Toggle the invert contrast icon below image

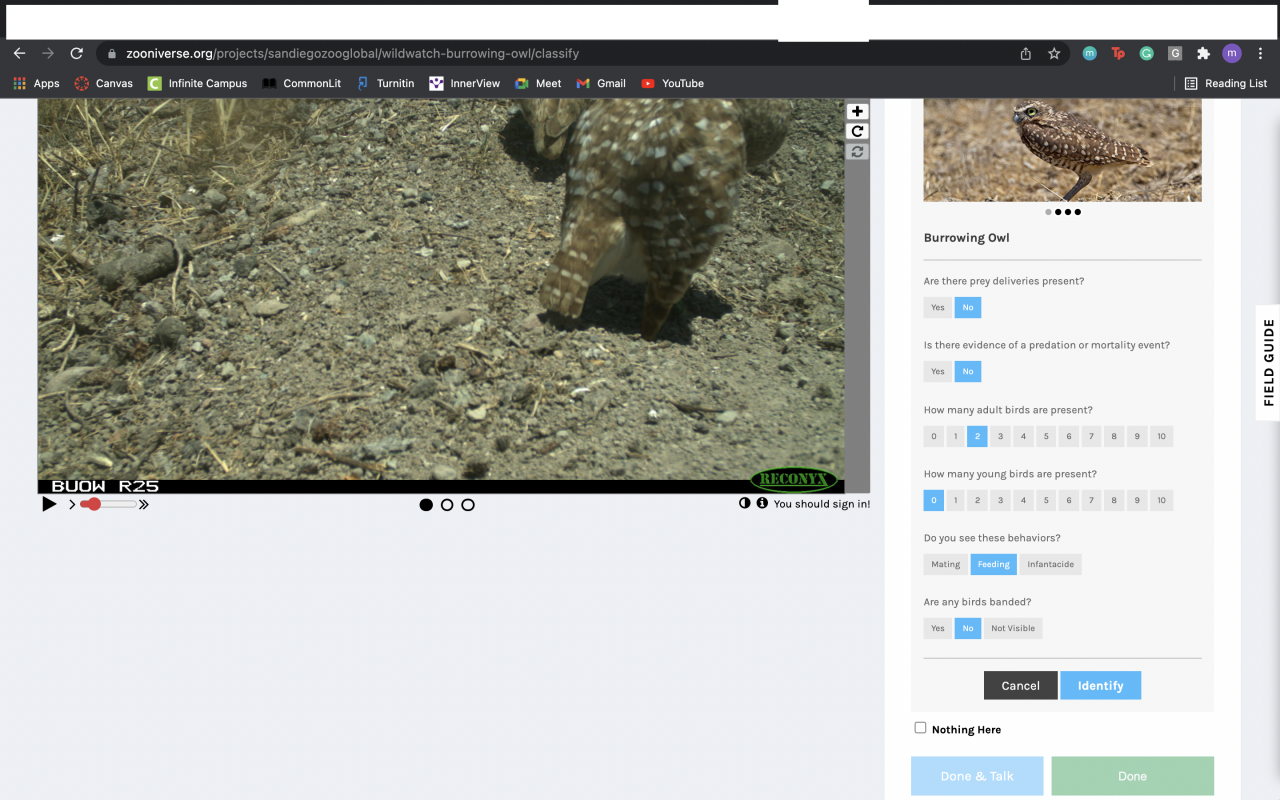(745, 504)
